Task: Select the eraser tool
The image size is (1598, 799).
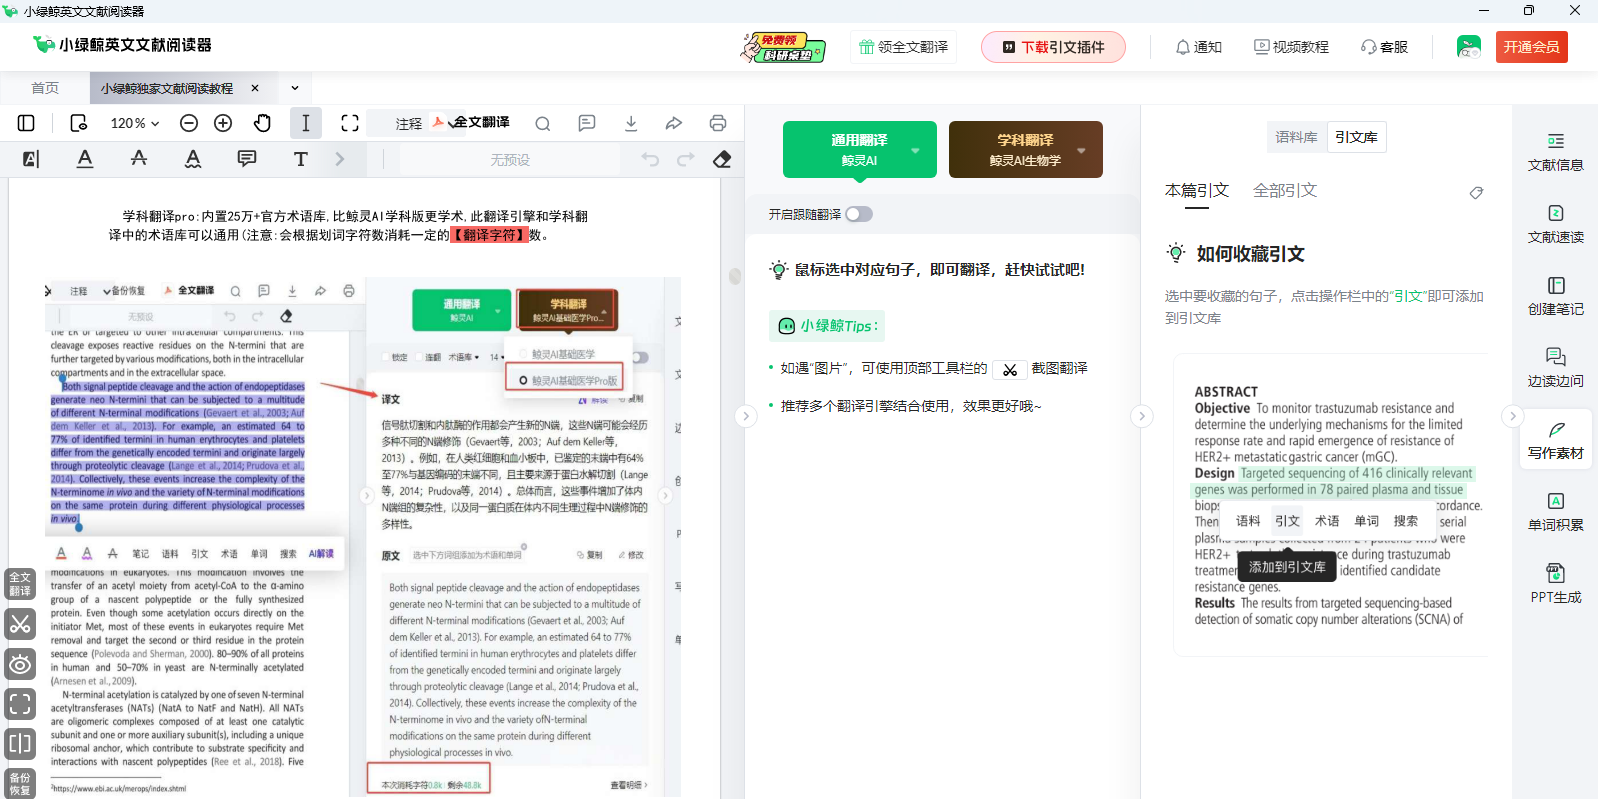Action: [x=722, y=159]
